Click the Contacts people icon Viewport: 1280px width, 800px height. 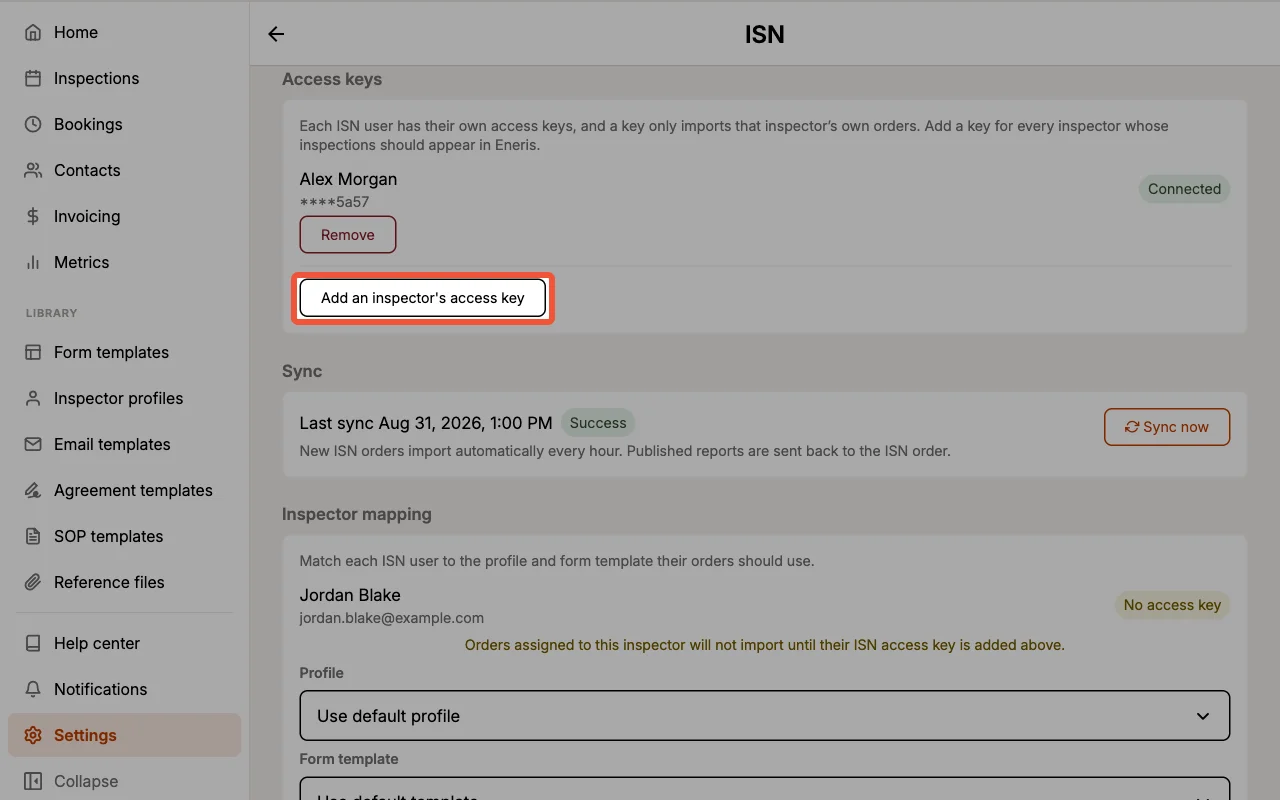coord(33,170)
